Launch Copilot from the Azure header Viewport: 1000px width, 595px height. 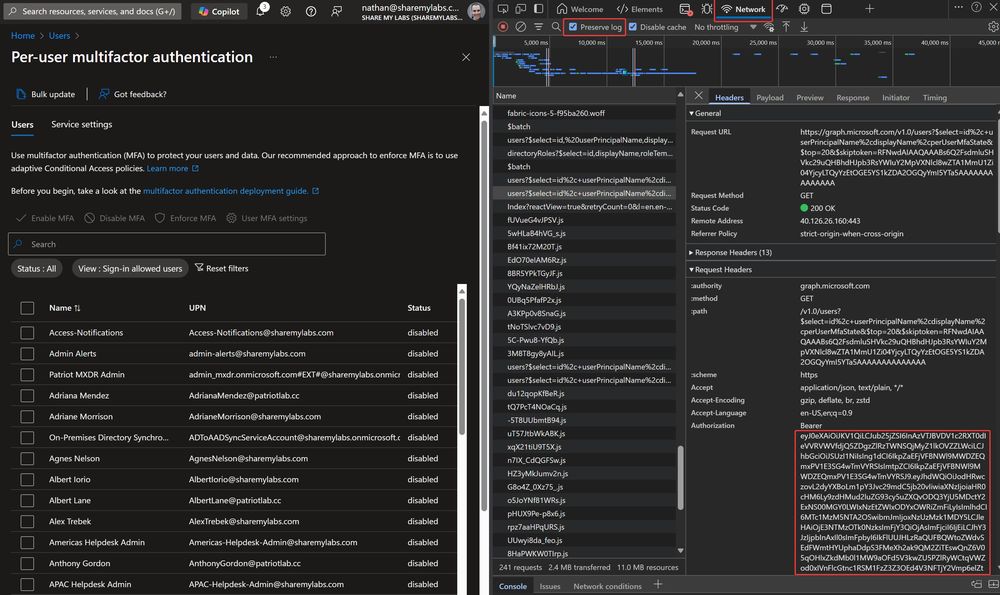click(219, 11)
